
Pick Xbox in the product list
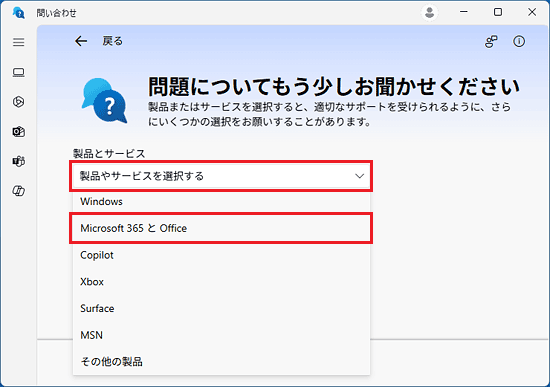coord(221,282)
